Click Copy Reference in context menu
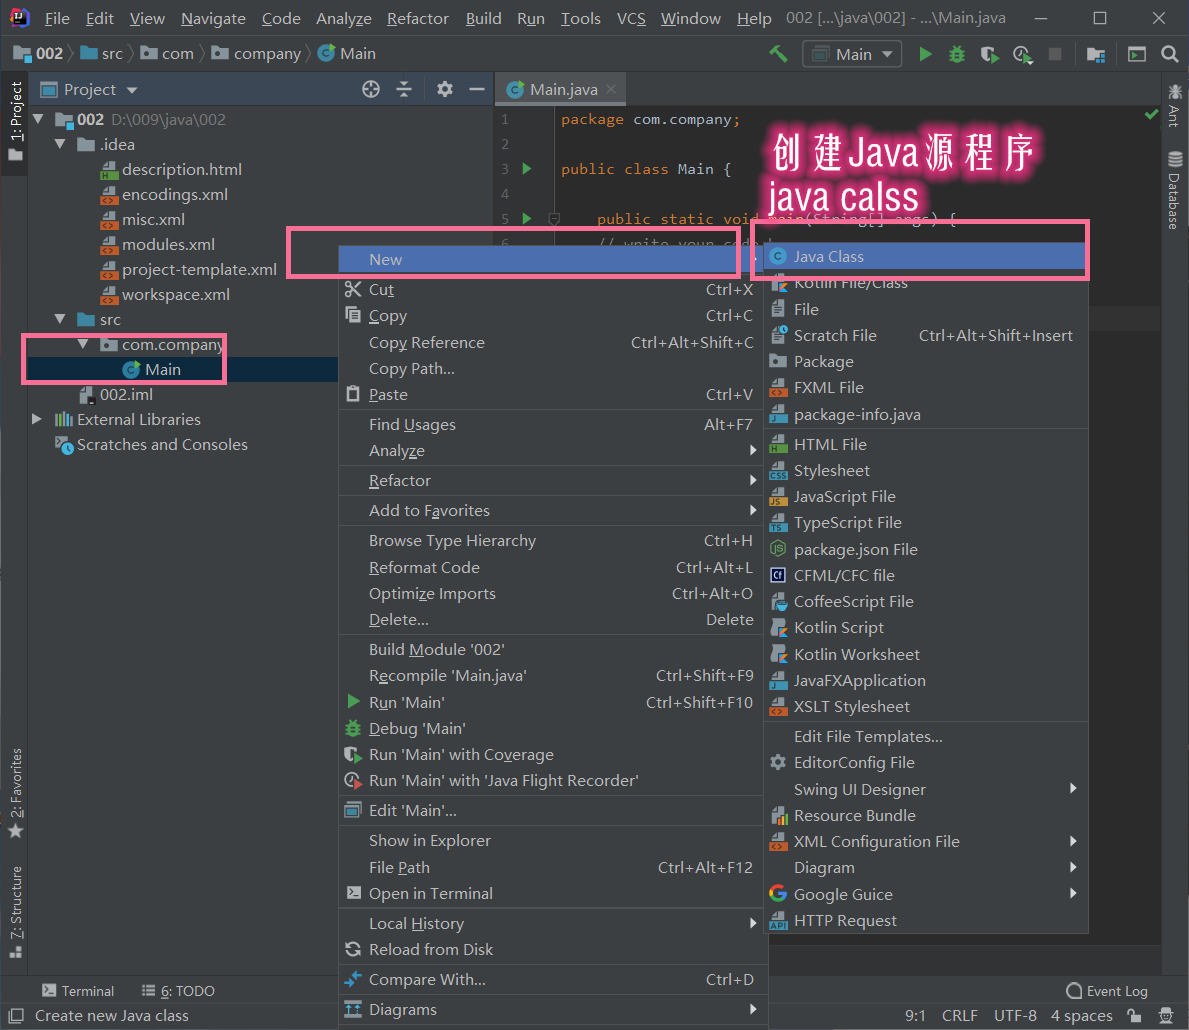 click(x=550, y=342)
